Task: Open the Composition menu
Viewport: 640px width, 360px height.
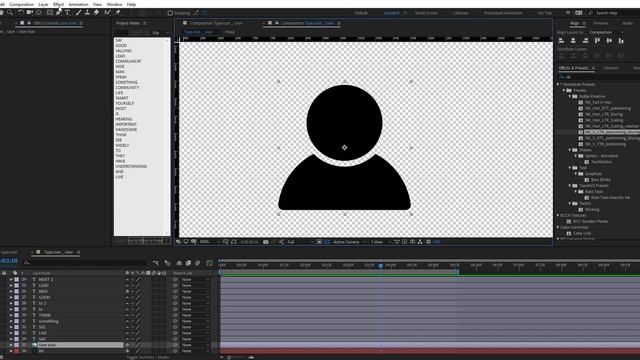Action: coord(22,4)
